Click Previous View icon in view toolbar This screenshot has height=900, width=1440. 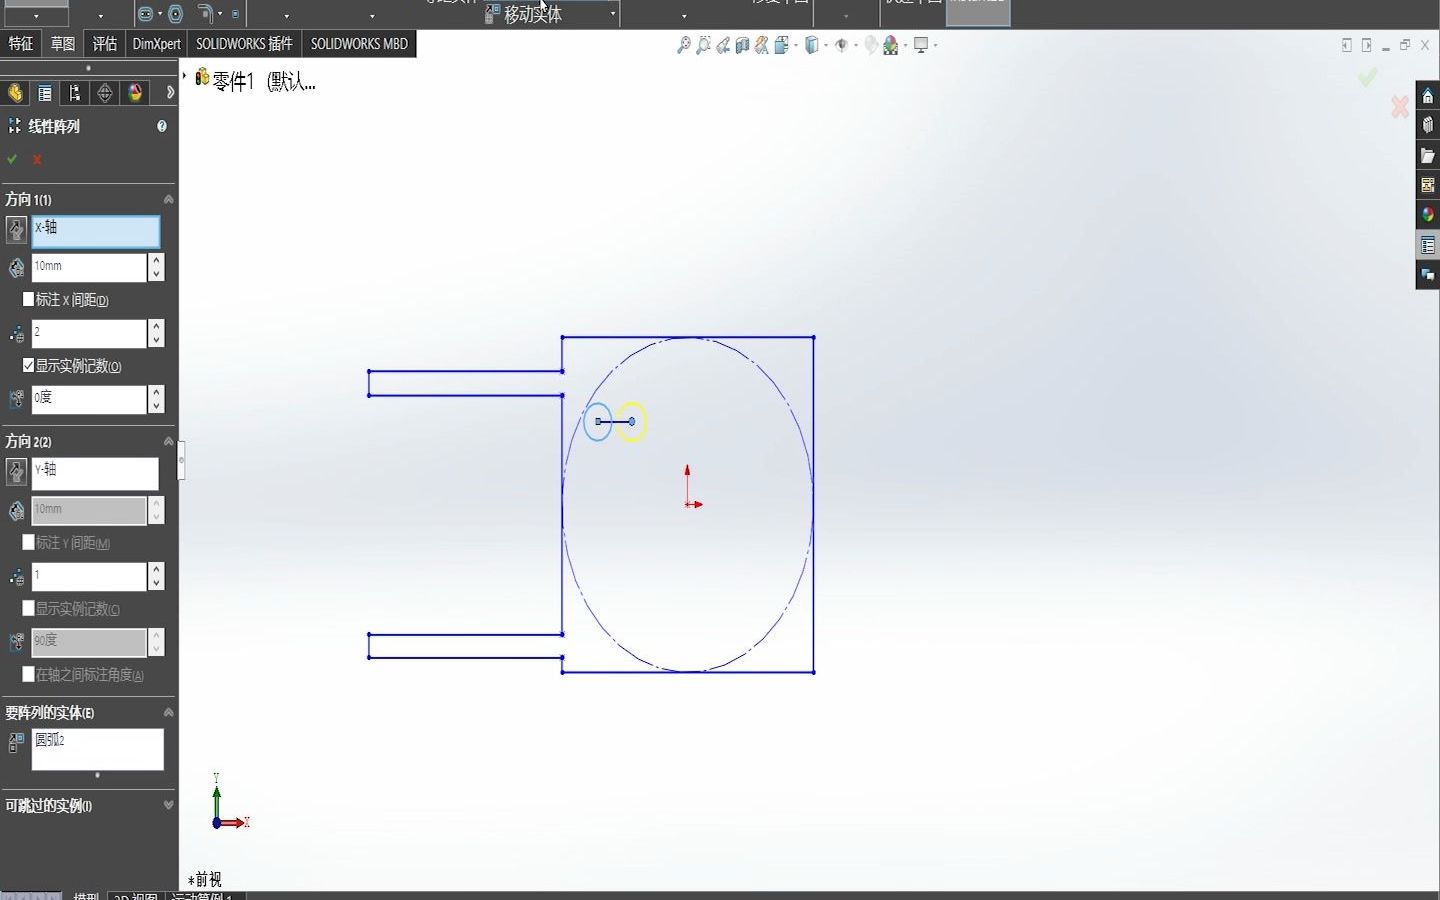[x=723, y=45]
